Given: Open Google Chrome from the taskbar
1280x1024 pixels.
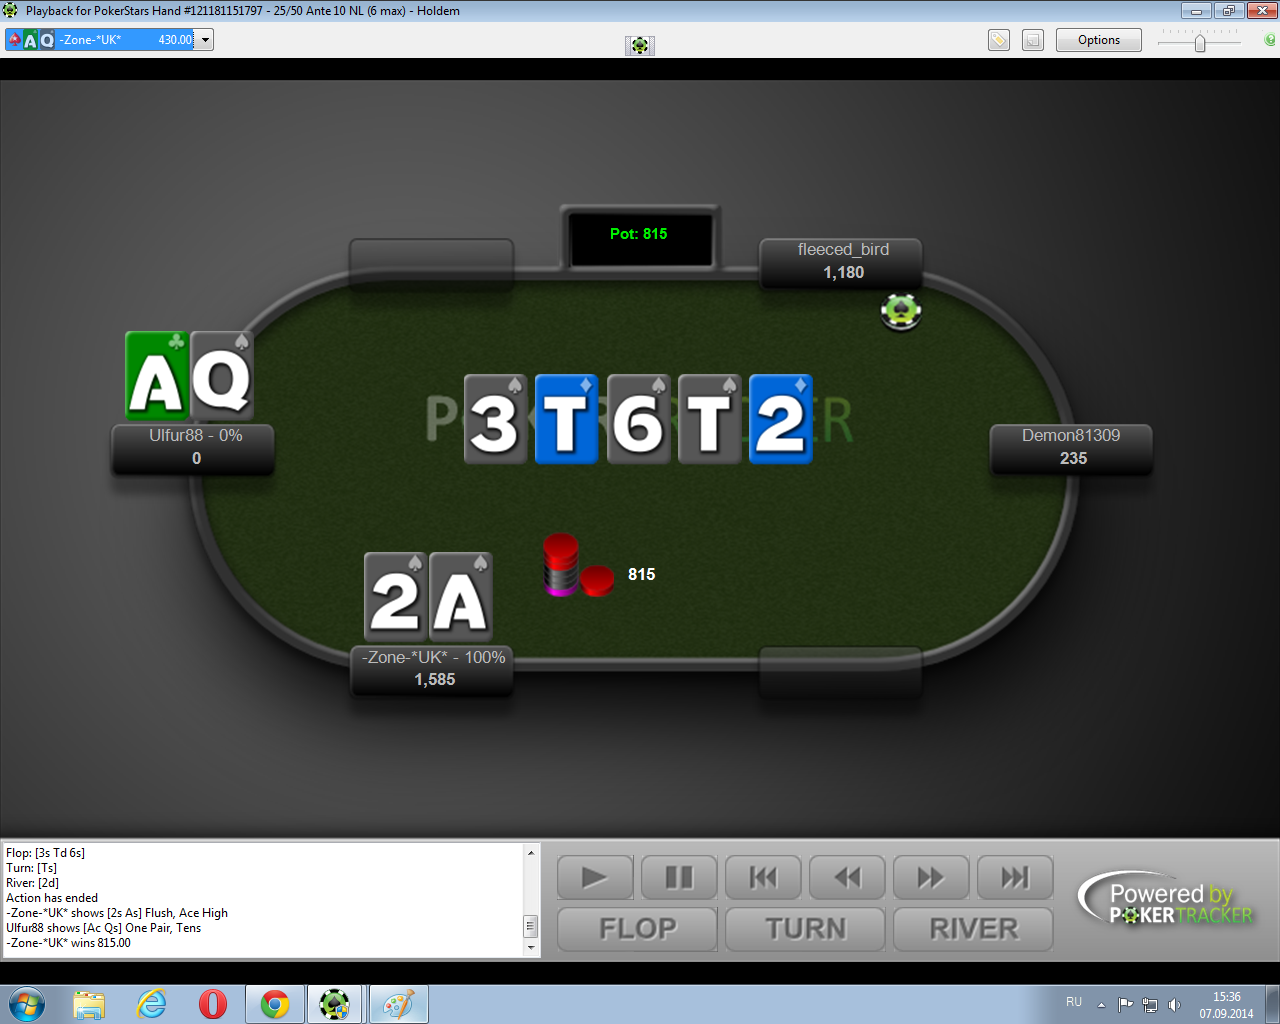Looking at the screenshot, I should click(275, 1004).
